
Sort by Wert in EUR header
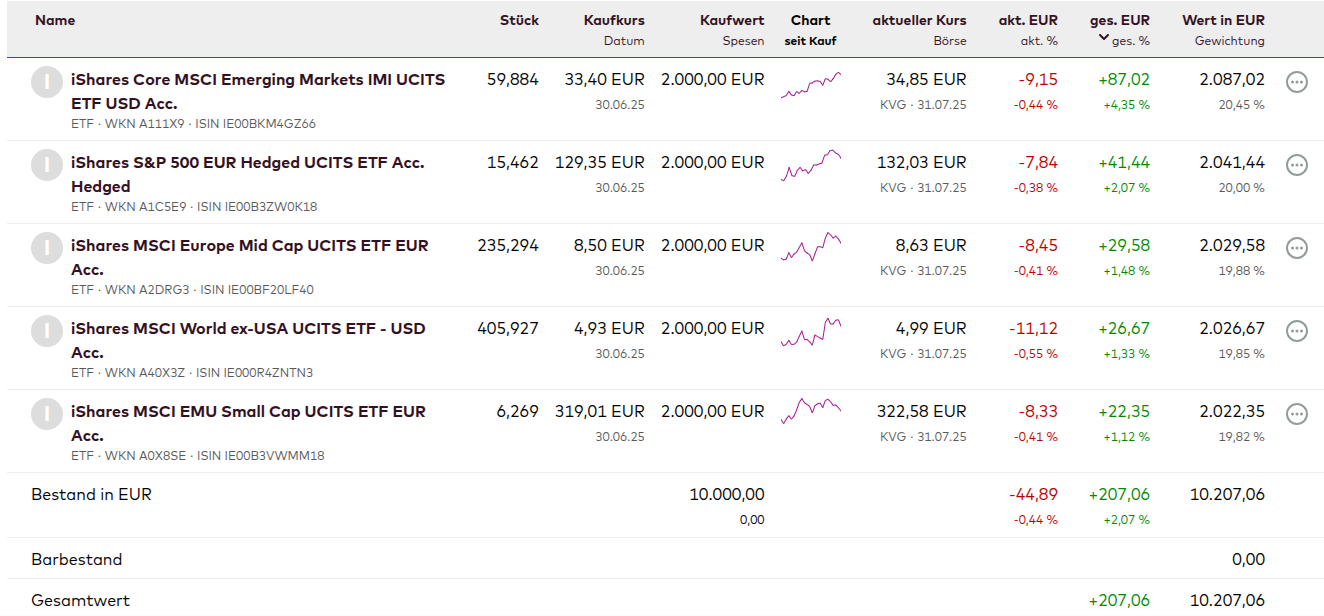tap(1223, 20)
